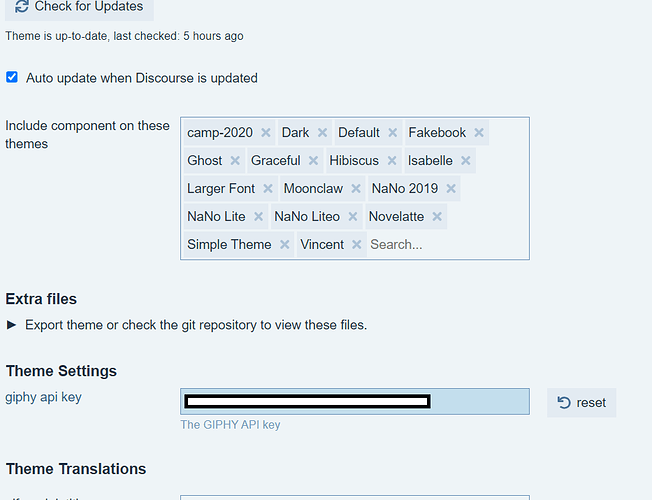Remove Dark theme tag
This screenshot has width=652, height=500.
pos(322,133)
